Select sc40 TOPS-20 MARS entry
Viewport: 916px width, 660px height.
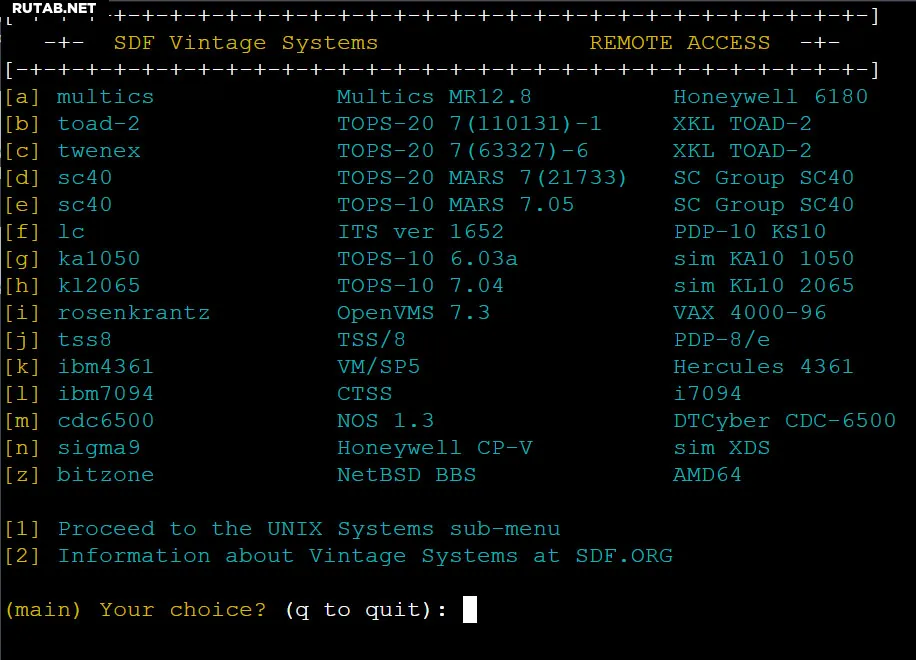pyautogui.click(x=84, y=178)
